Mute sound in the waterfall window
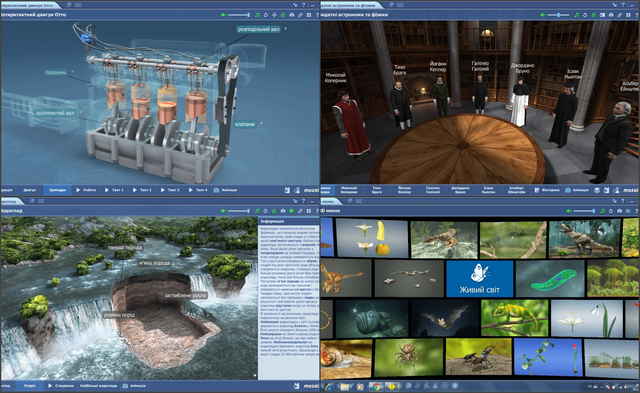 pos(223,211)
